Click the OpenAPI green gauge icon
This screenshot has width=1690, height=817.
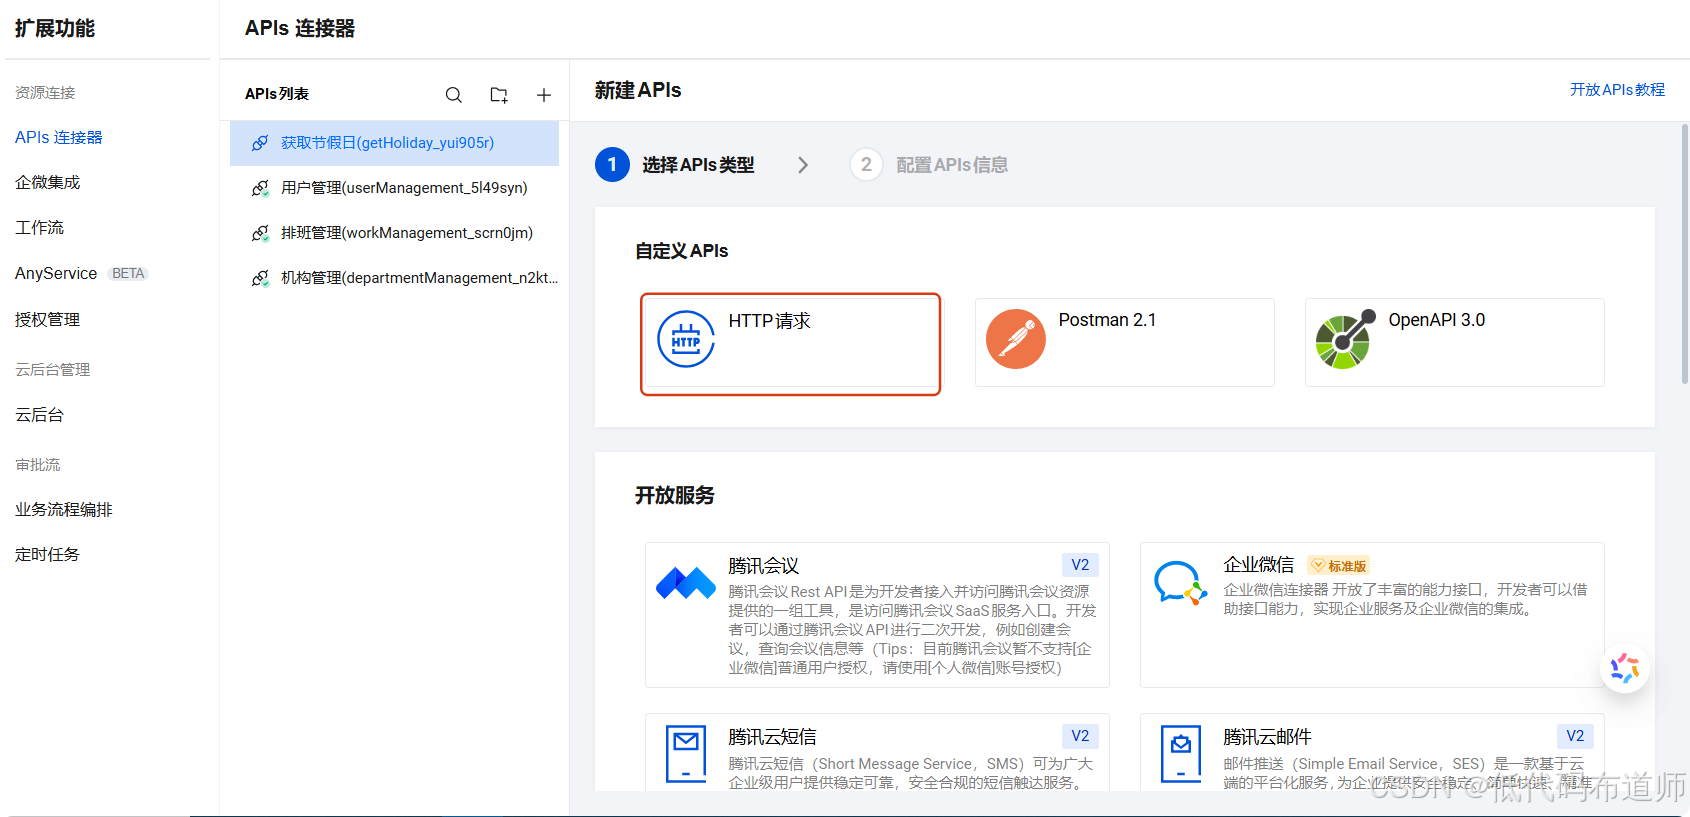pos(1345,340)
